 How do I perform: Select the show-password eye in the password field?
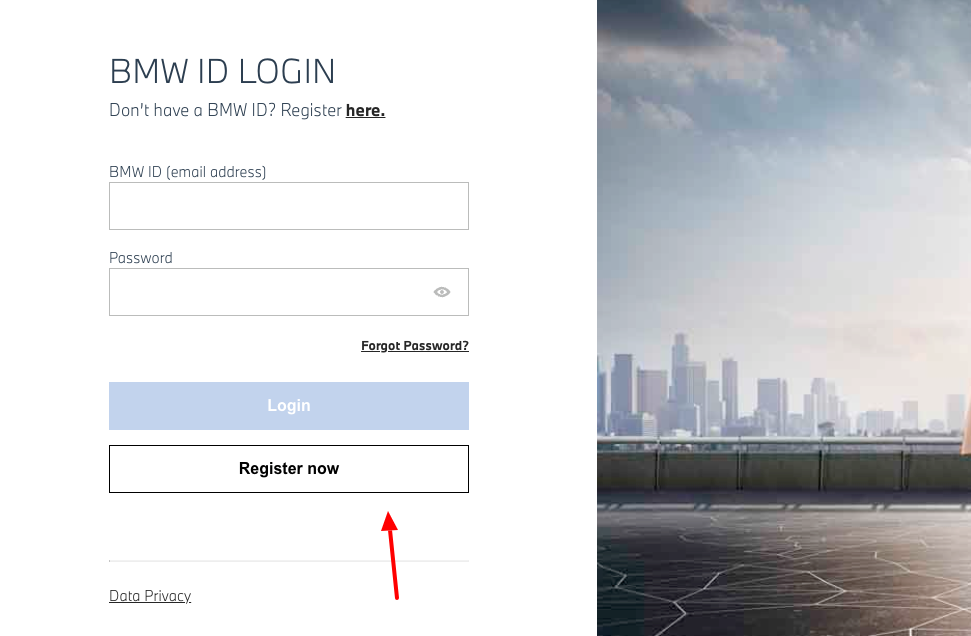tap(441, 291)
